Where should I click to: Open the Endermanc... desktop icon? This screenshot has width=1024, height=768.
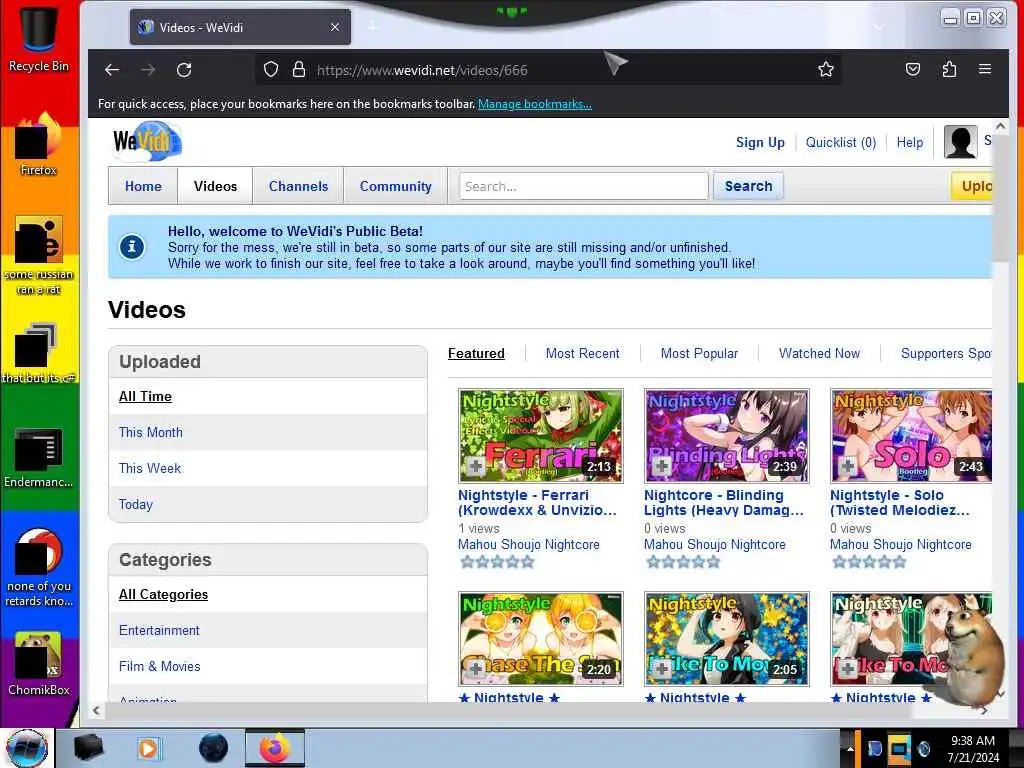[39, 458]
